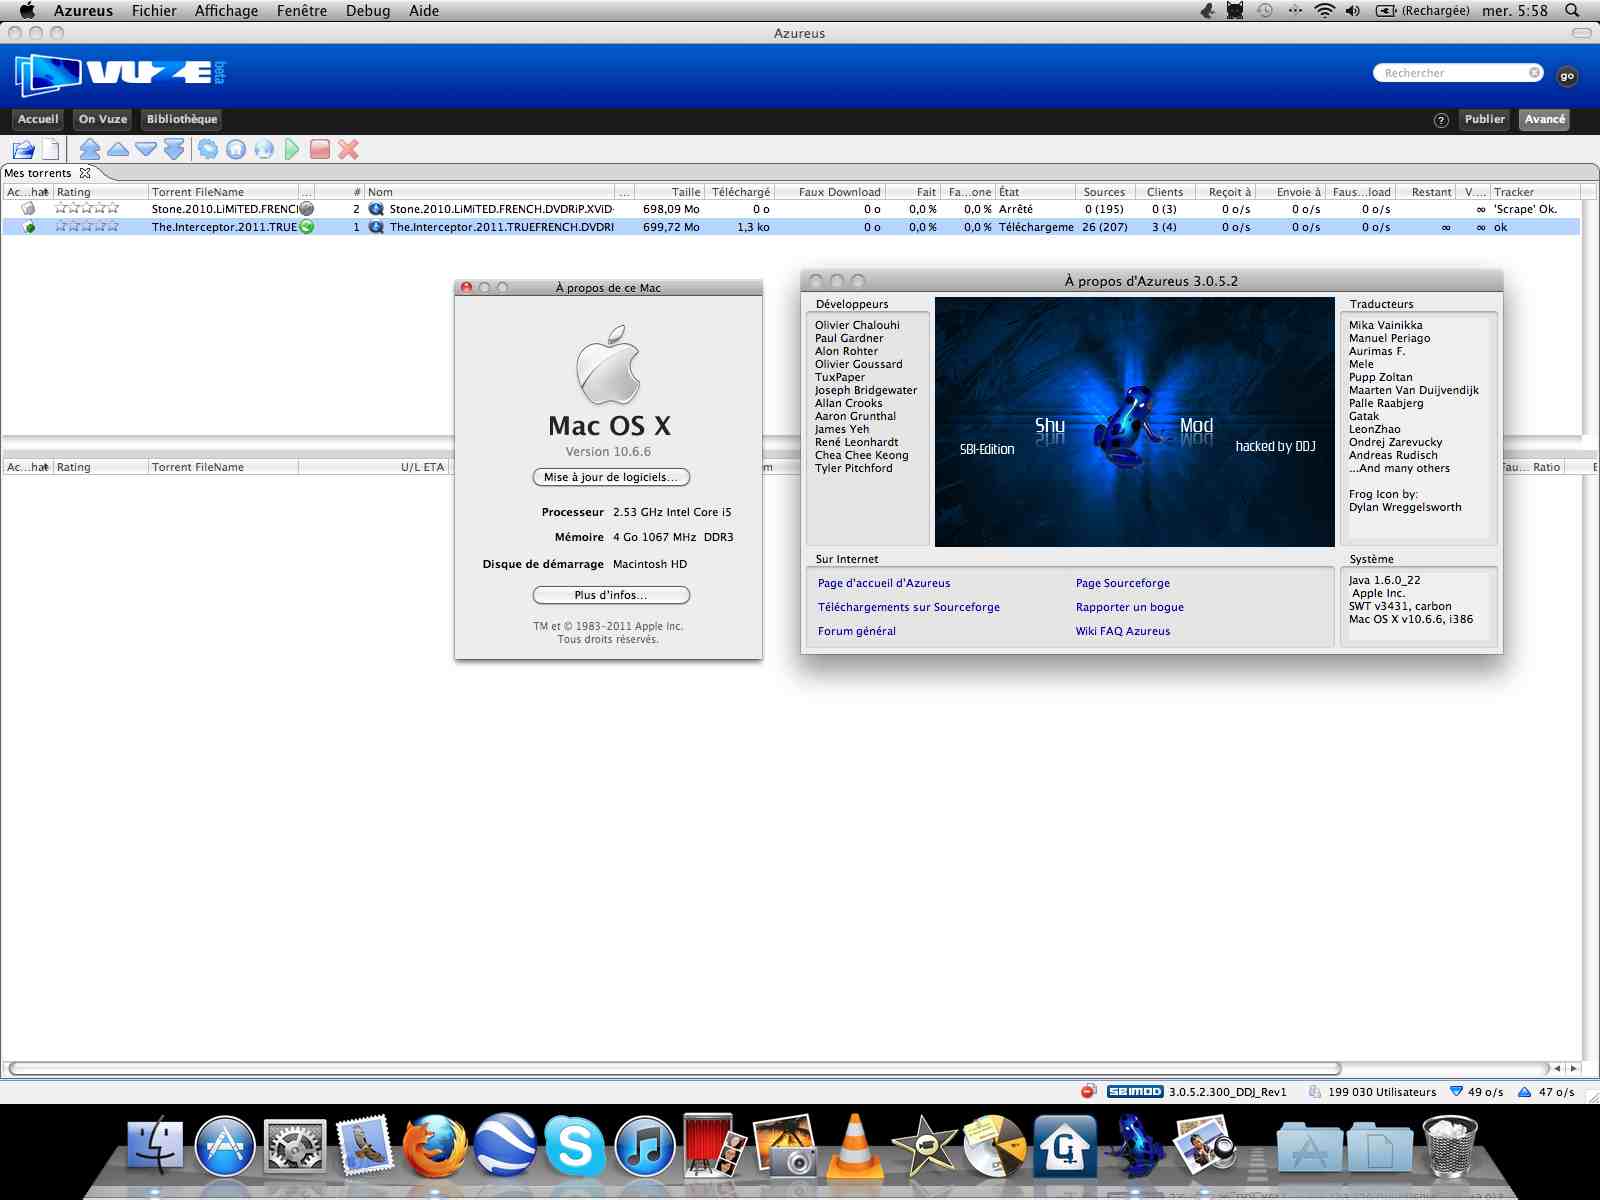Click the 199 030 Utilisateurs status entry

pyautogui.click(x=1372, y=1092)
